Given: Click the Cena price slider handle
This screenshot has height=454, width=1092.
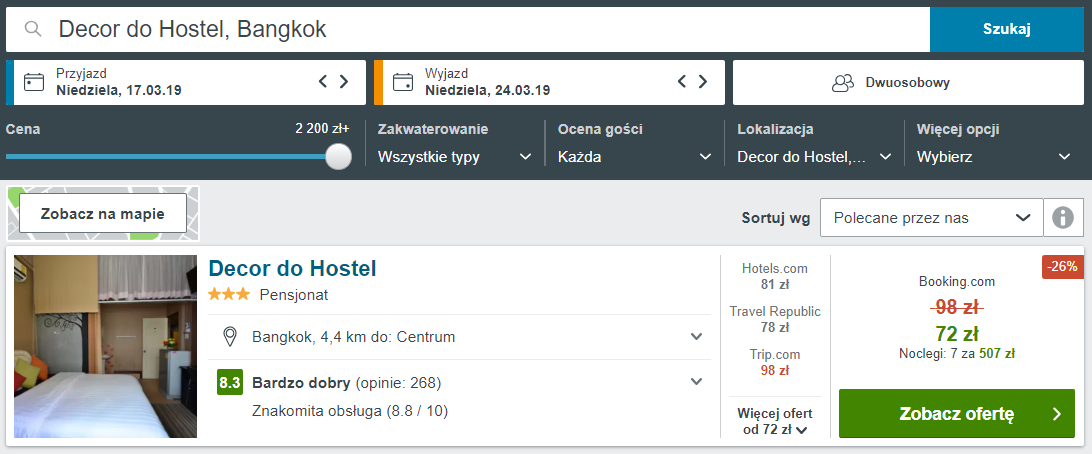Looking at the screenshot, I should pos(338,156).
